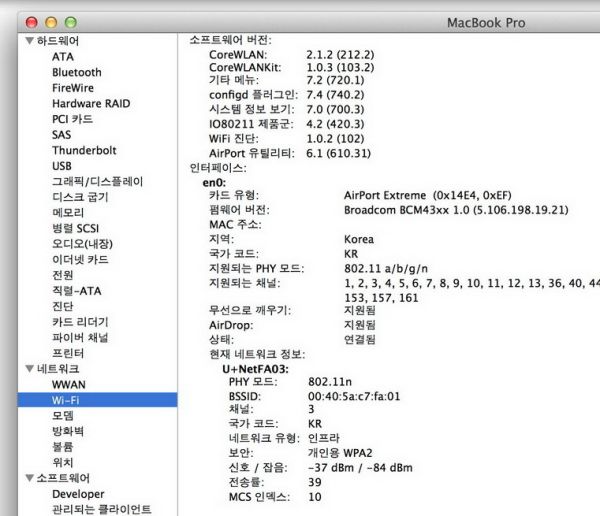The image size is (600, 516).
Task: Choose 진단 in the hardware list
Action: pos(63,307)
